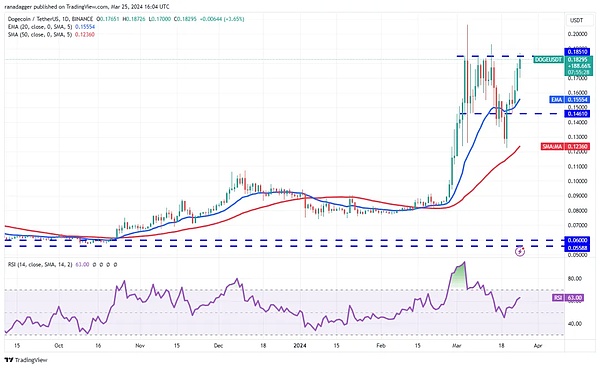Open the USDT currency selector
The height and width of the screenshot is (368, 600).
577,20
